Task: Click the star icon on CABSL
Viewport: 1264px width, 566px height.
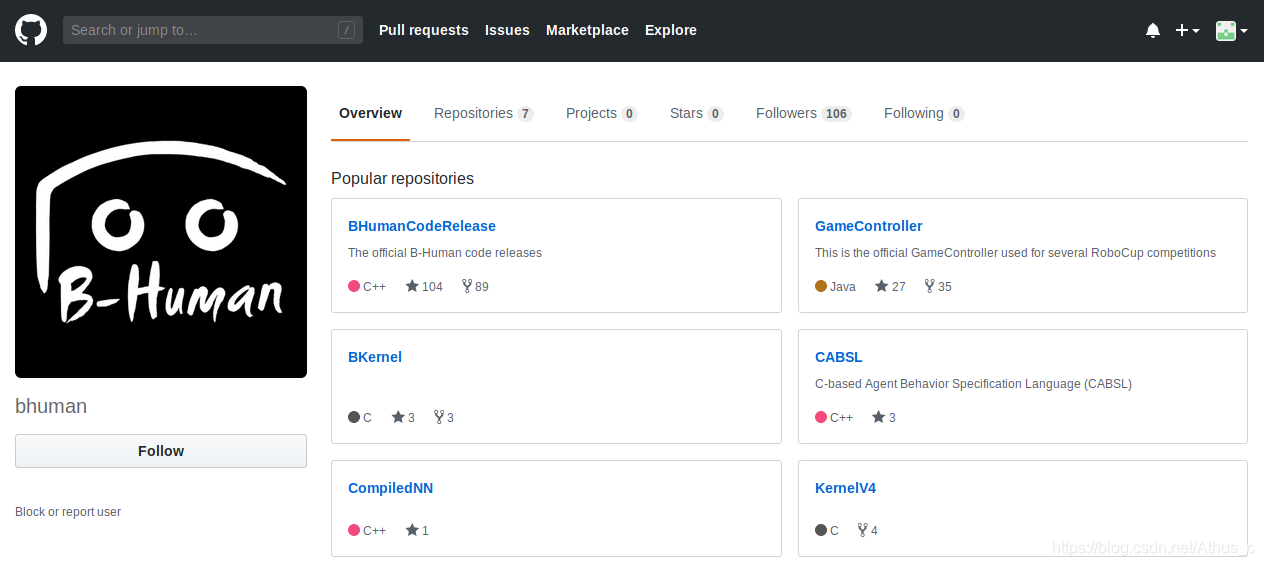Action: [879, 417]
